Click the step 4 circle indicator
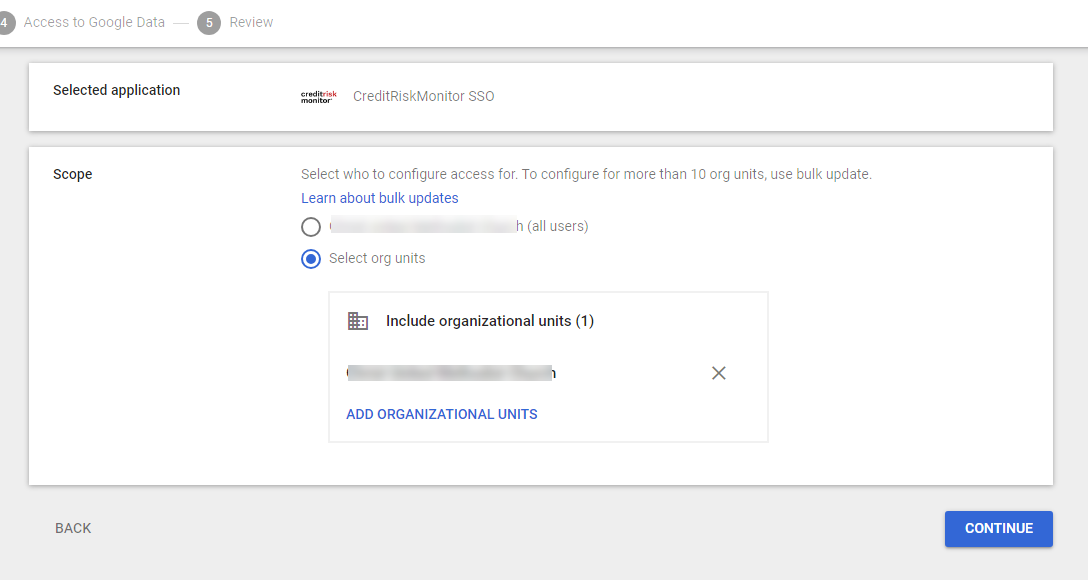This screenshot has height=580, width=1088. (5, 23)
